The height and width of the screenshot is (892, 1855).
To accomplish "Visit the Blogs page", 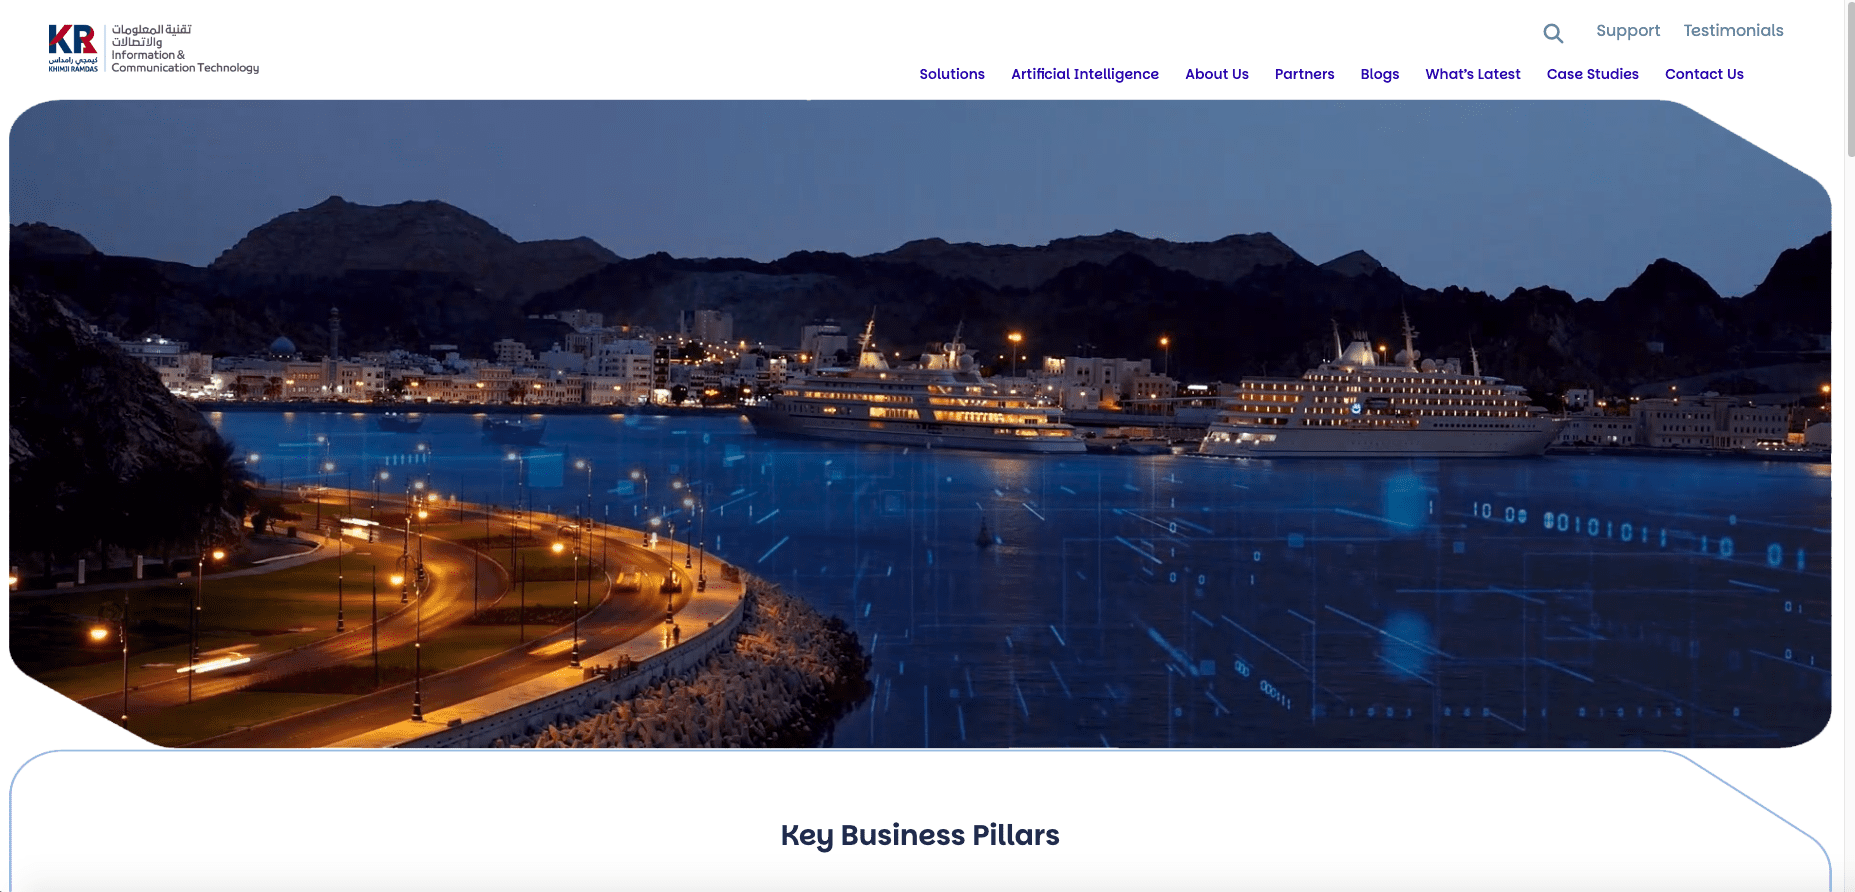I will point(1380,74).
